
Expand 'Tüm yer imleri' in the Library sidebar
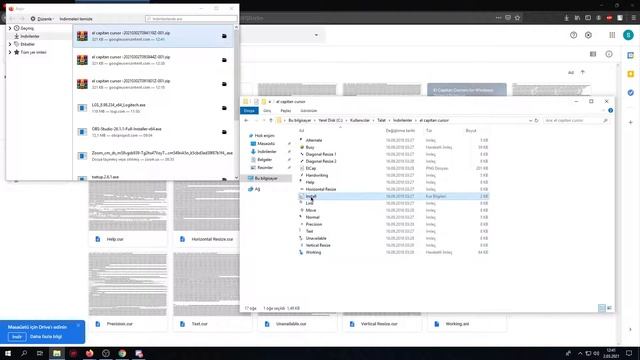coord(10,52)
